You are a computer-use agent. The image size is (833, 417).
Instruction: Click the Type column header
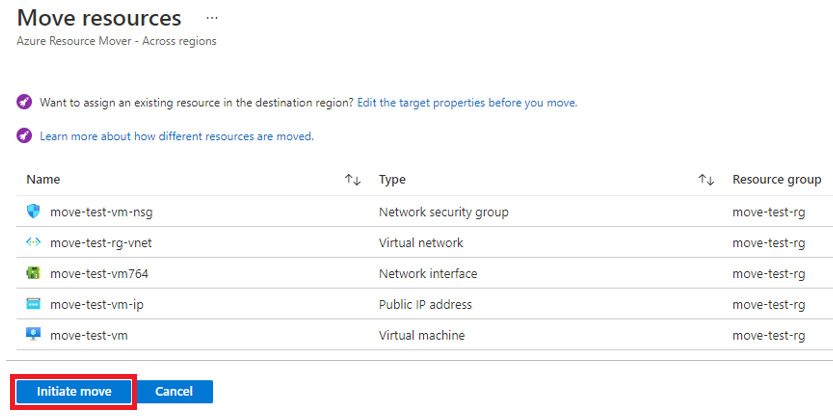tap(392, 180)
